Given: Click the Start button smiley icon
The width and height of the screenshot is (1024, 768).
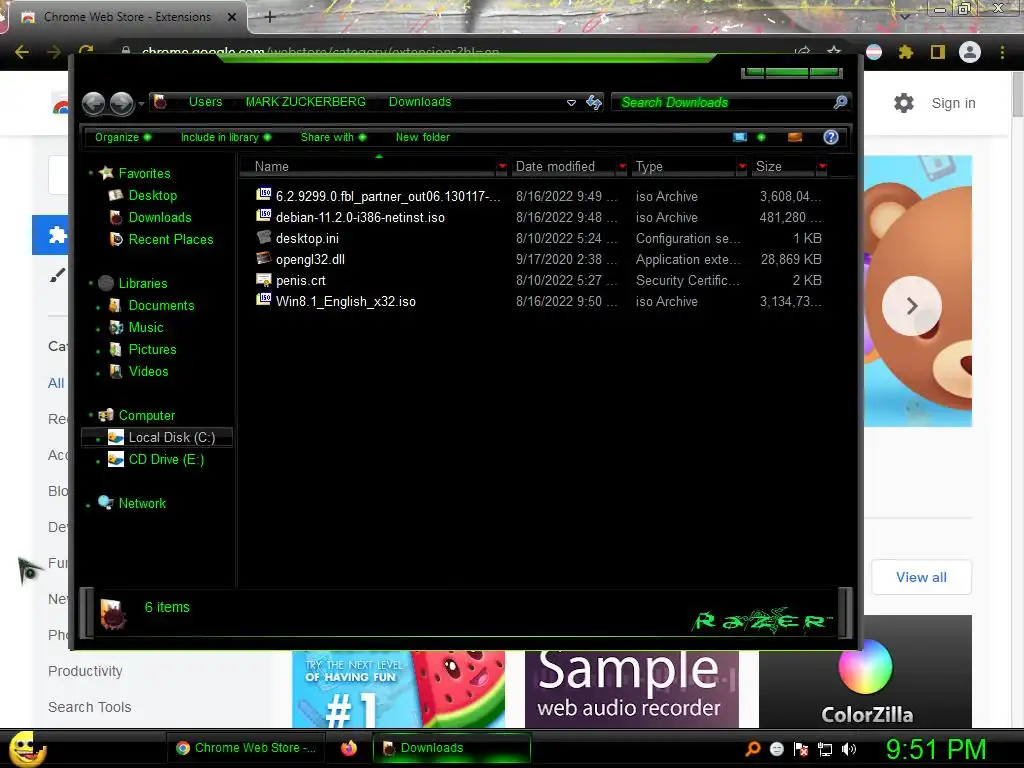Looking at the screenshot, I should coord(27,748).
